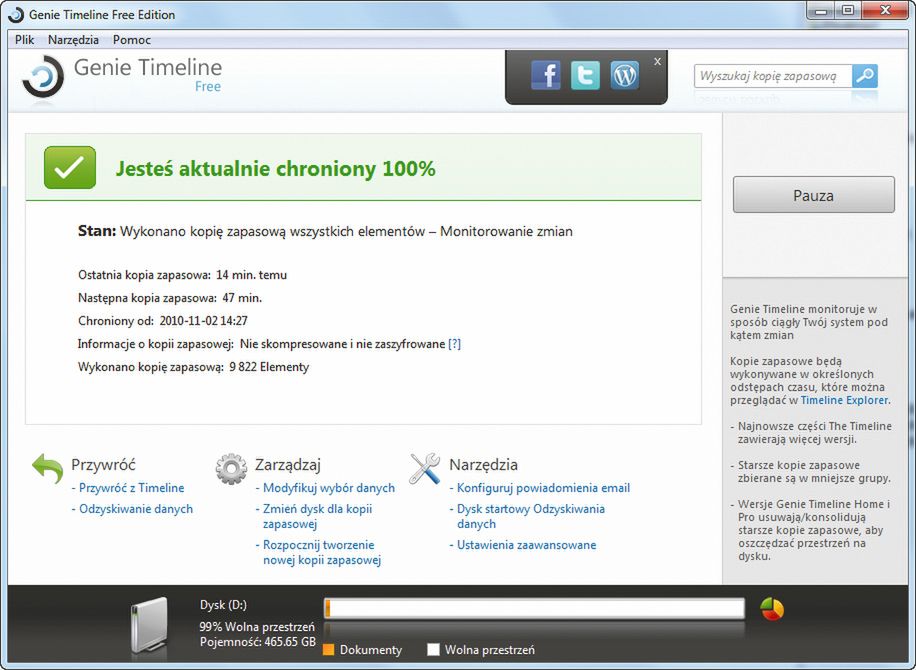The image size is (916, 670).
Task: Open the Przywróć z Timeline link
Action: point(131,488)
